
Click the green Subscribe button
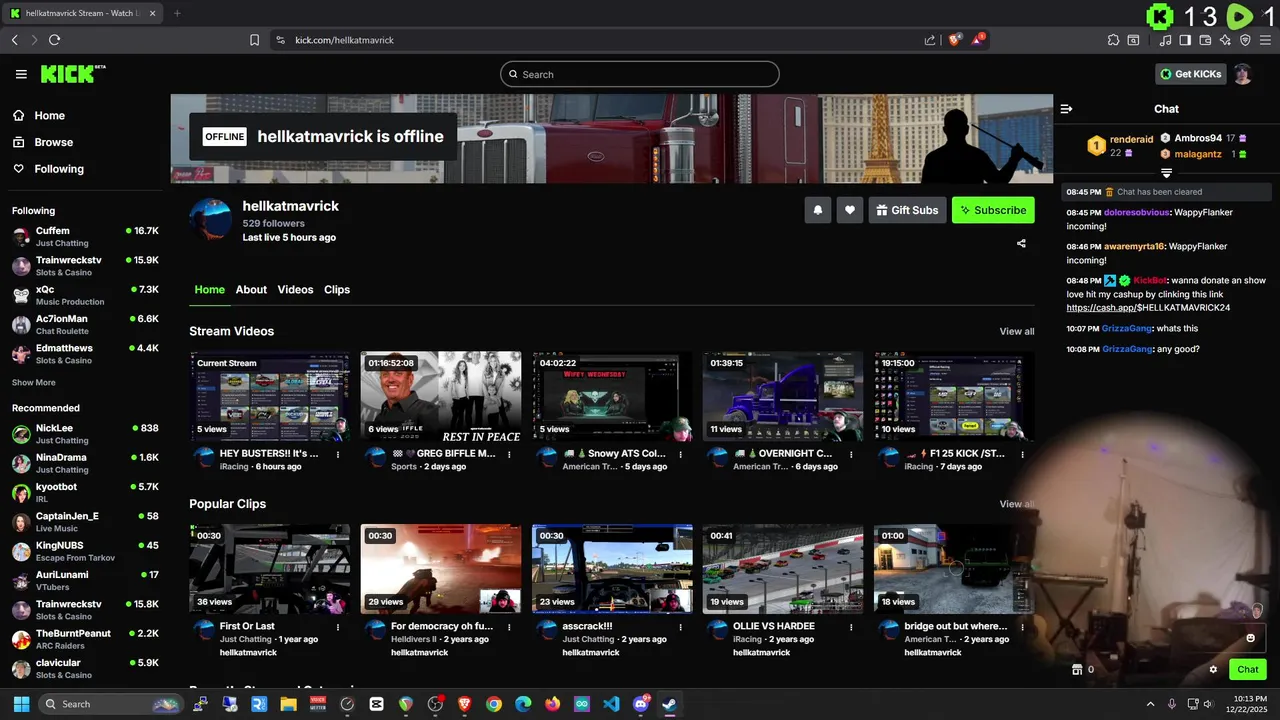(993, 210)
